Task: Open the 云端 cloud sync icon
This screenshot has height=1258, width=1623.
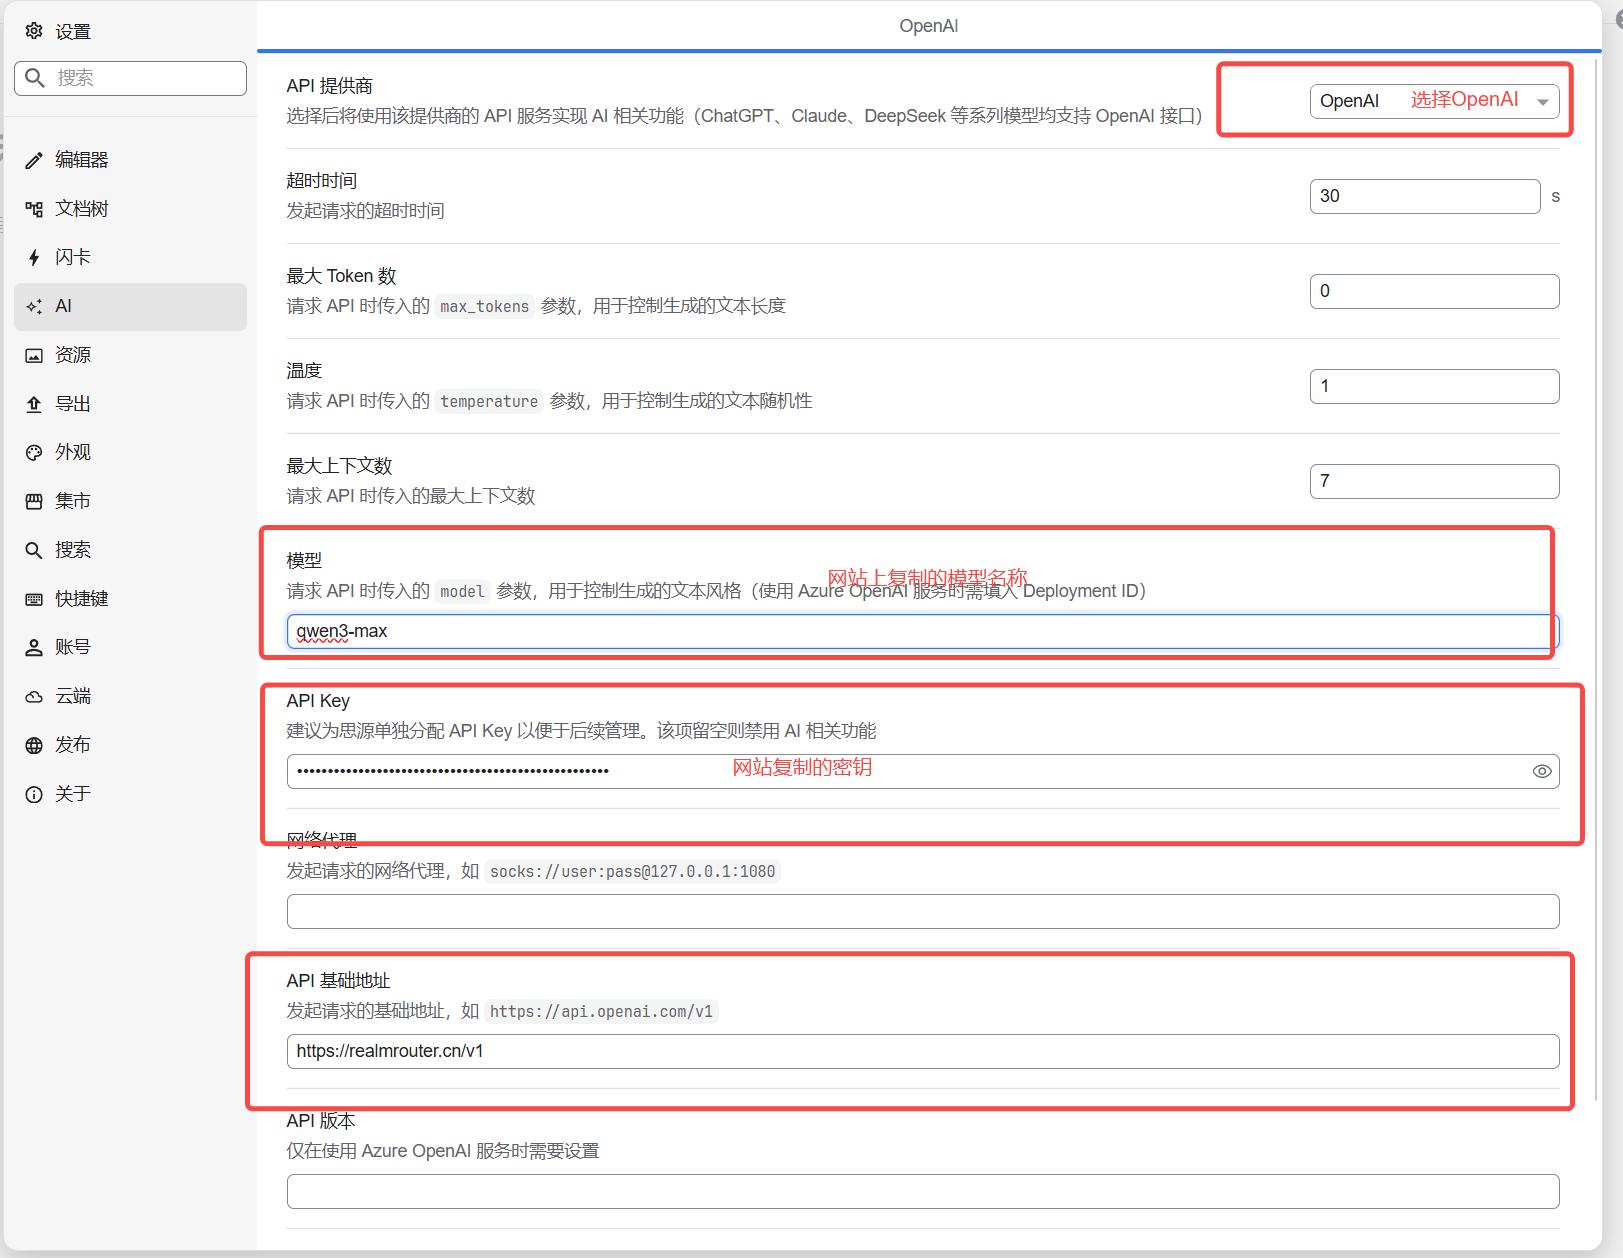Action: (x=33, y=695)
